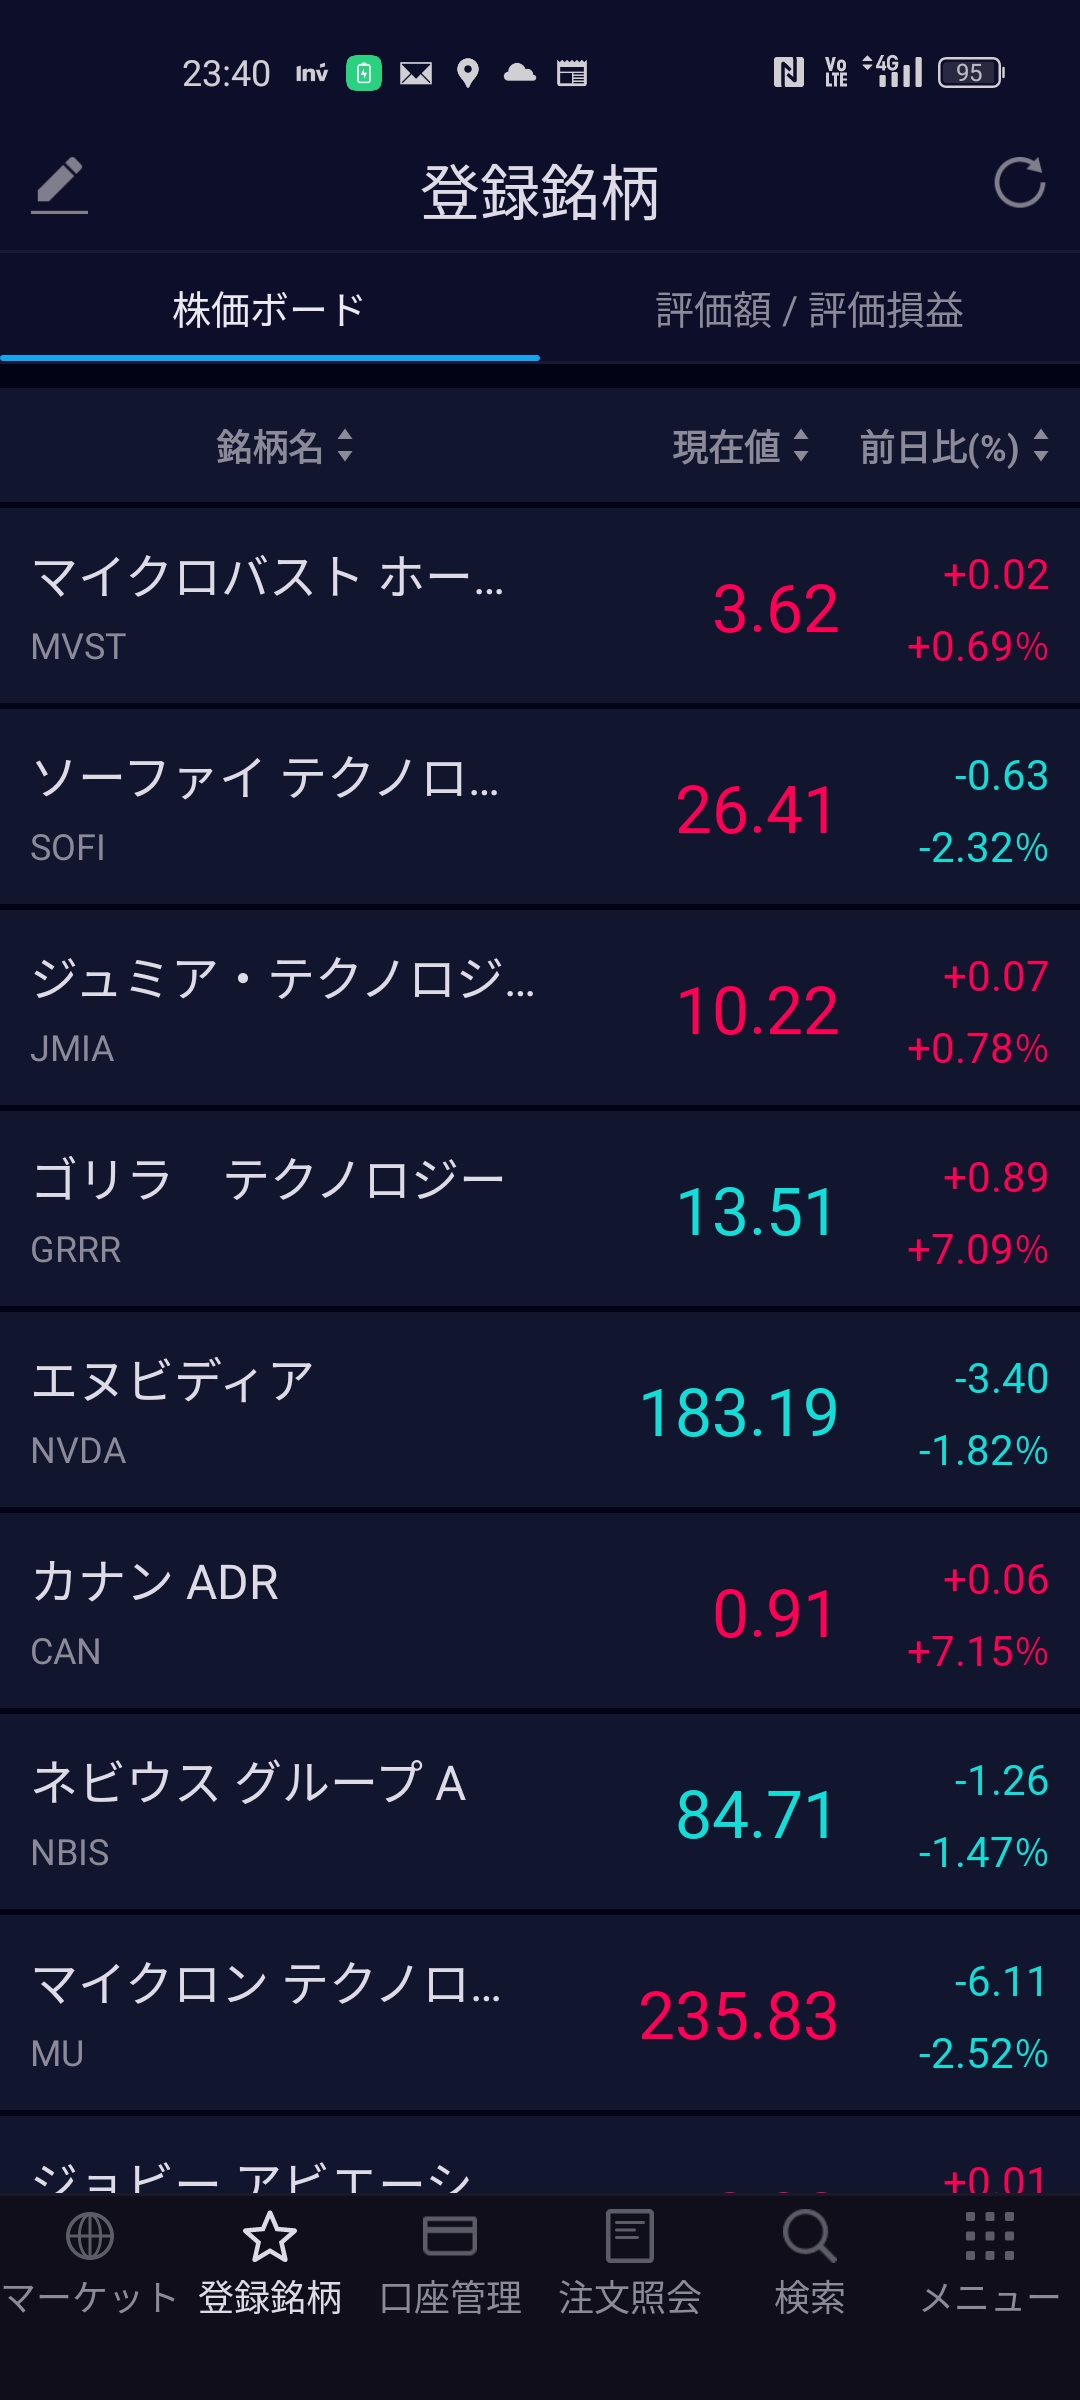Open the マーケット globe icon
The width and height of the screenshot is (1080, 2400).
tap(90, 2236)
